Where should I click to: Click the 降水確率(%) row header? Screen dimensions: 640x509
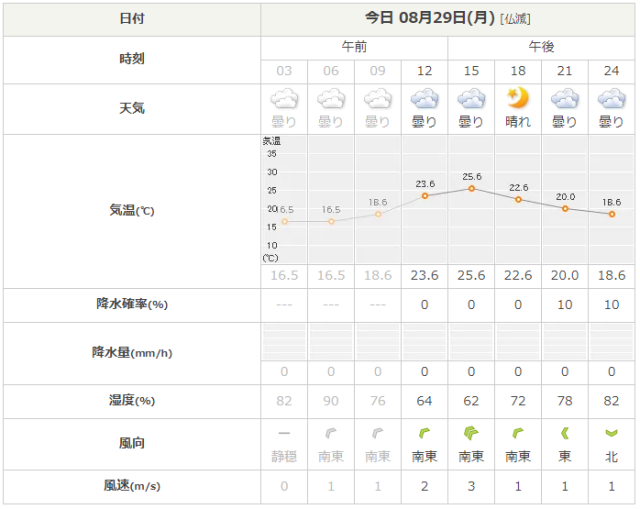132,305
